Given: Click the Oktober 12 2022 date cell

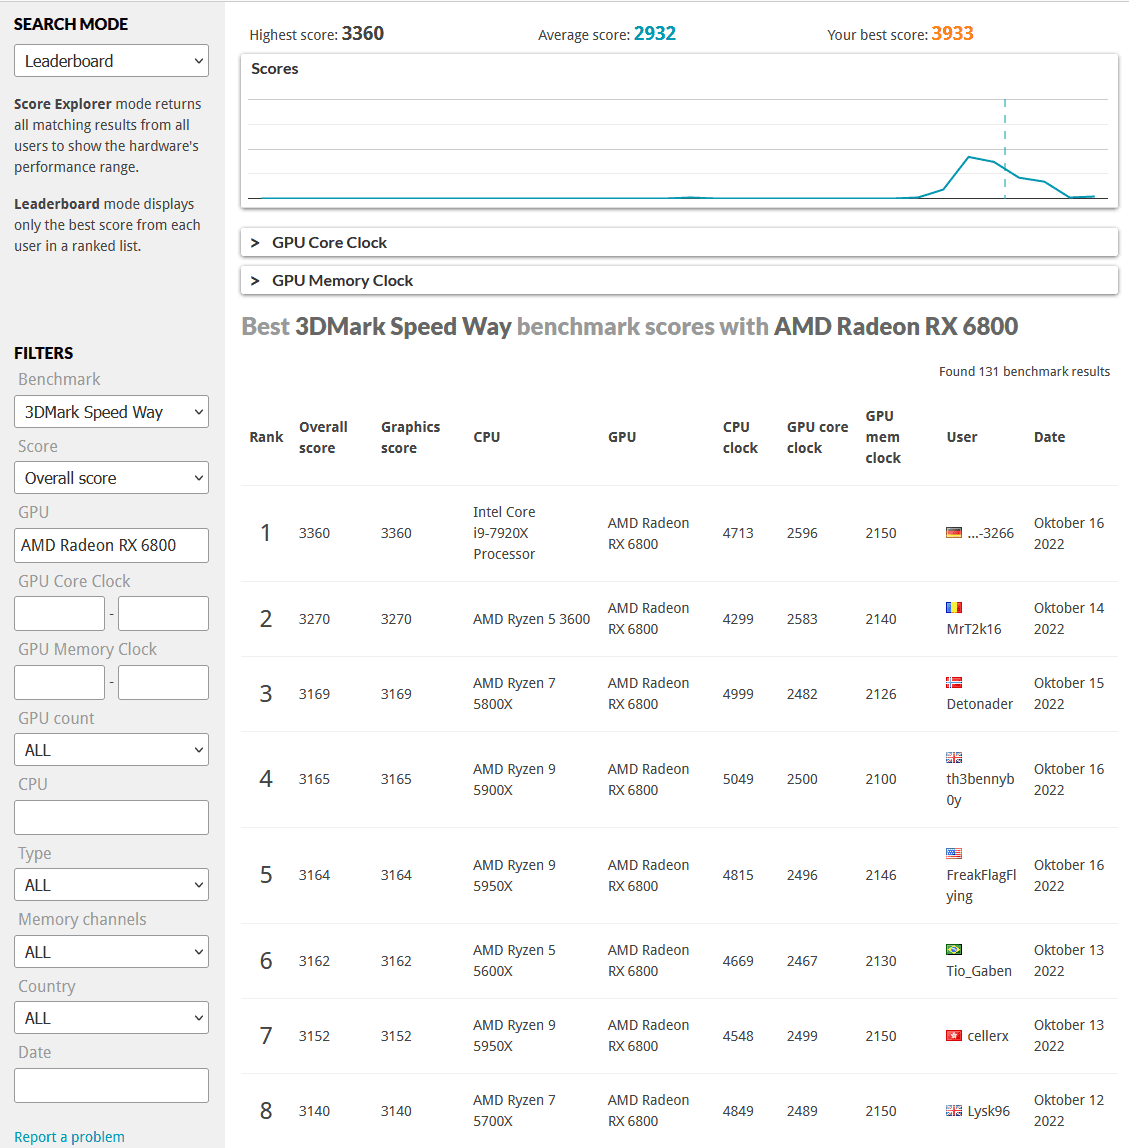Looking at the screenshot, I should point(1068,1111).
